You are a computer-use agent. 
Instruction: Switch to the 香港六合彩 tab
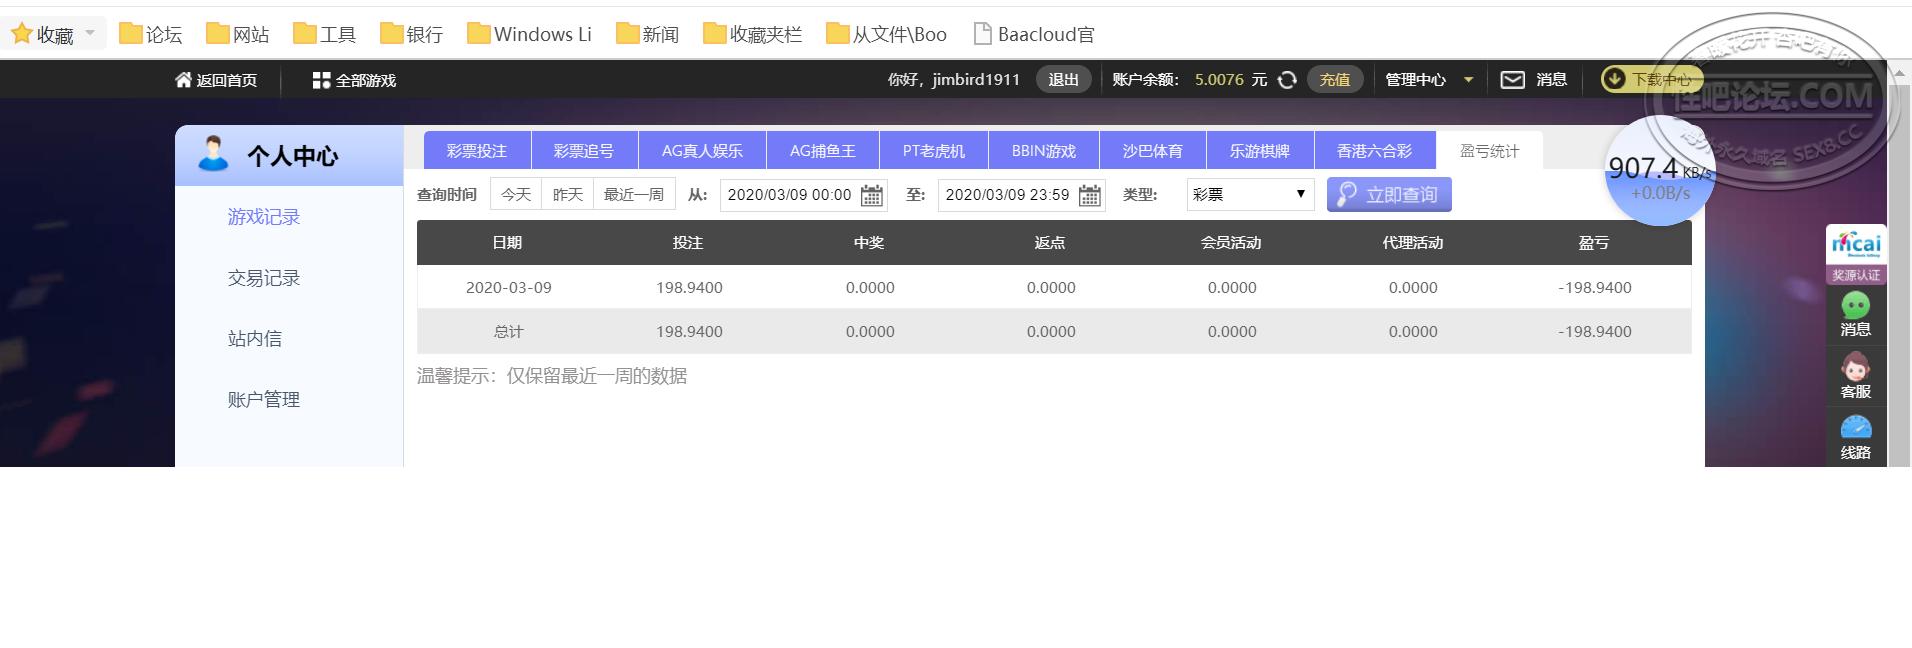(x=1375, y=151)
